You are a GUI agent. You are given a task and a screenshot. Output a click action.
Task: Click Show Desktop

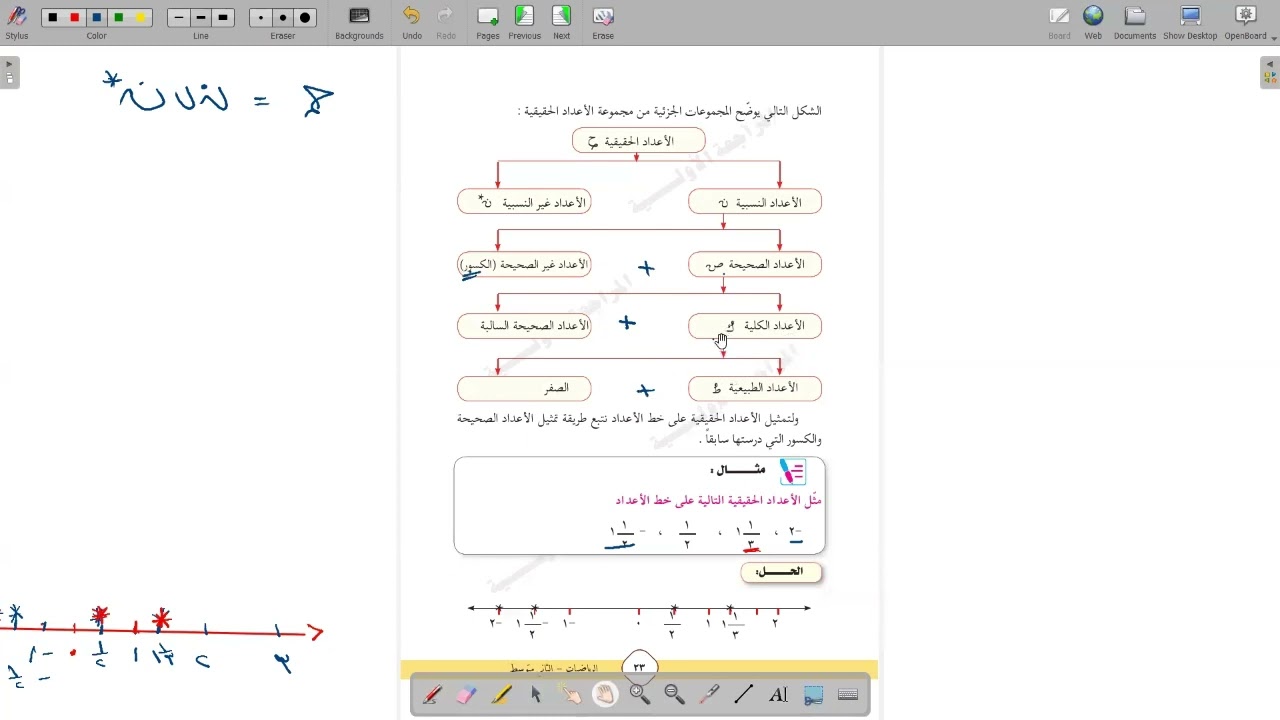[1190, 22]
